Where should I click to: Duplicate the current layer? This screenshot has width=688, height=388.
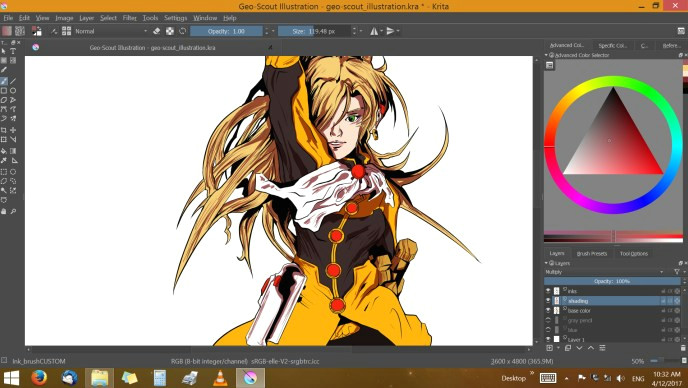[568, 348]
